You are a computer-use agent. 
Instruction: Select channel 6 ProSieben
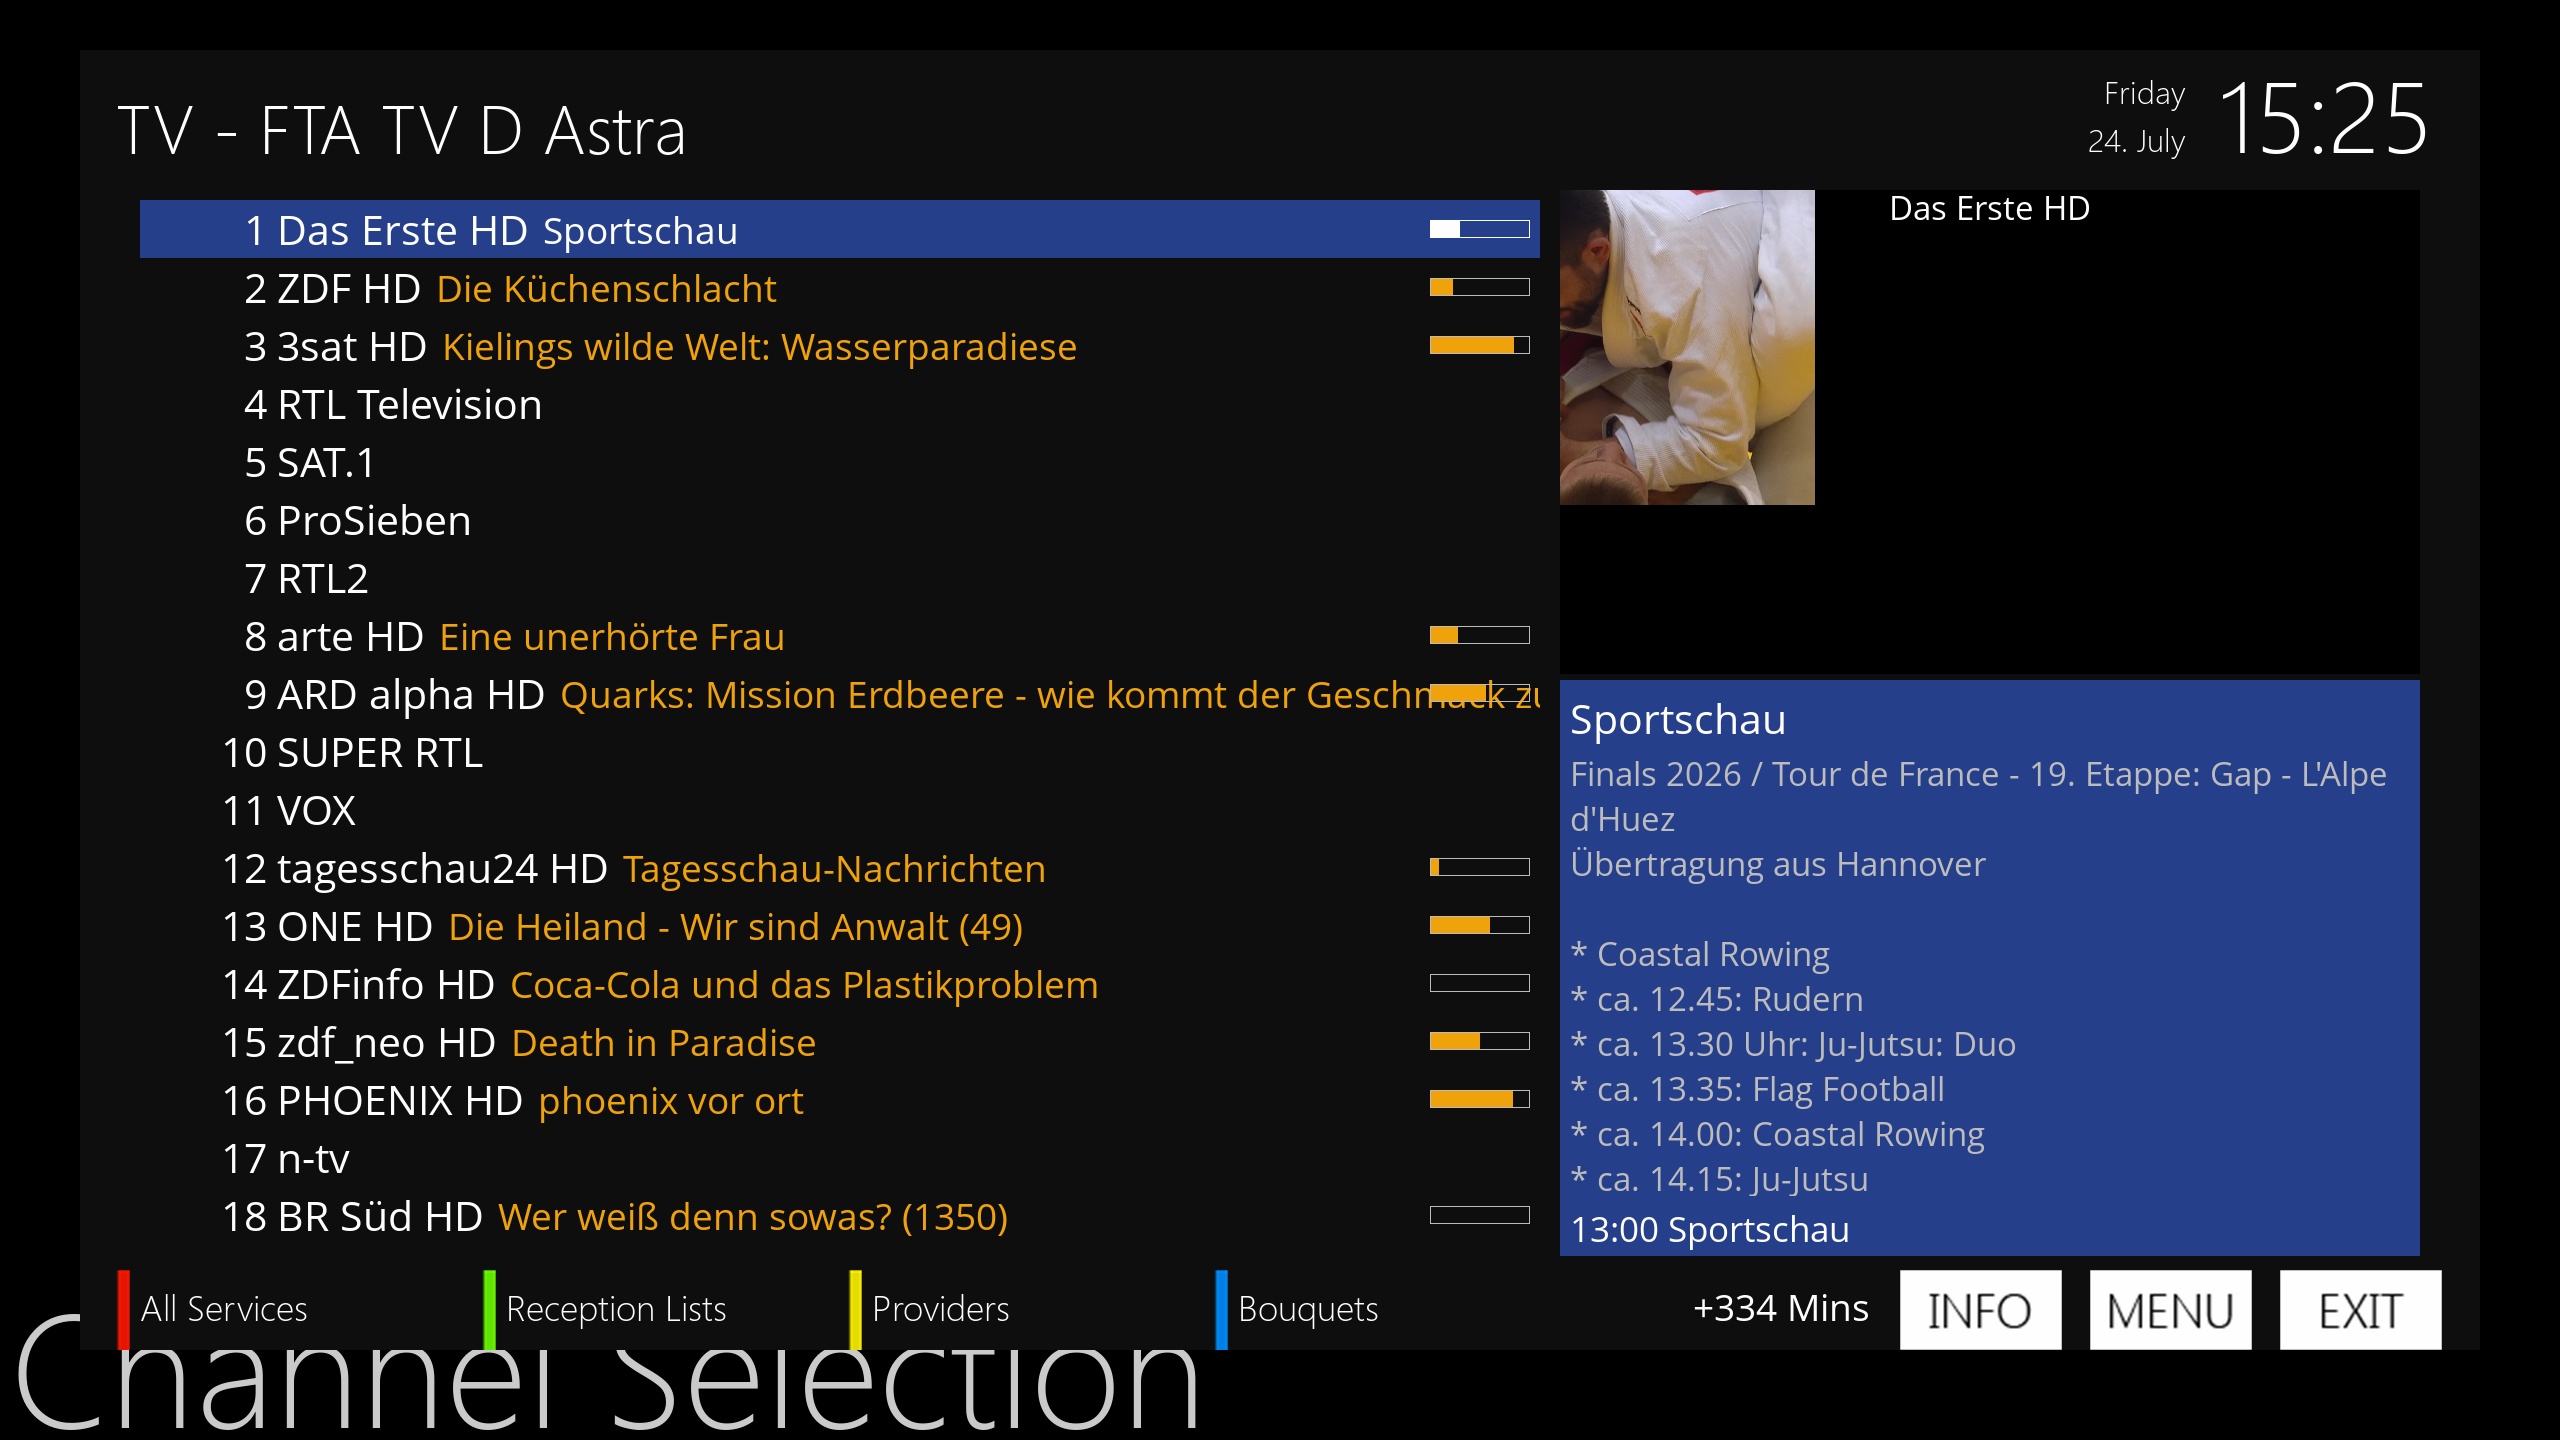(x=839, y=520)
